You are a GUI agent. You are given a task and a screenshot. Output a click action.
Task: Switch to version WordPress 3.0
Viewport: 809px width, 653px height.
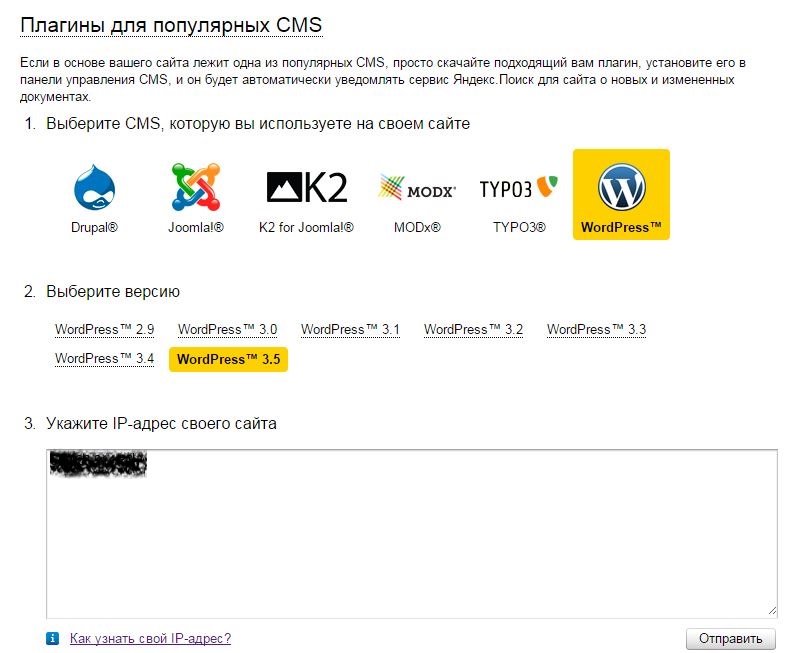pos(227,329)
